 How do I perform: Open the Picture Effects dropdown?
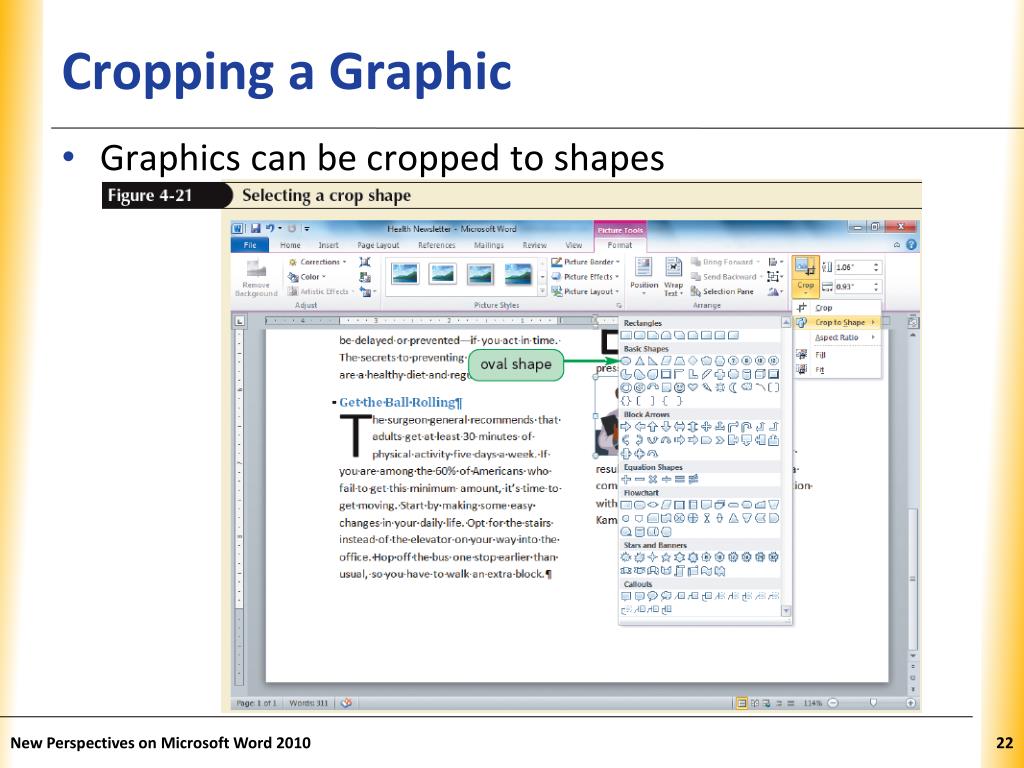pos(585,277)
